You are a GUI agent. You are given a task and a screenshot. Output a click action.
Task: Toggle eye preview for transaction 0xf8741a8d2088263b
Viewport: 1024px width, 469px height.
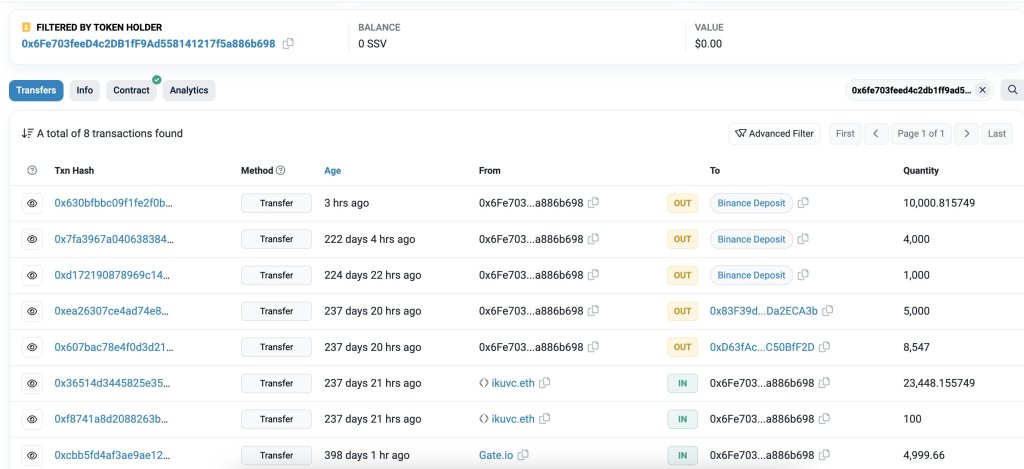click(x=32, y=419)
